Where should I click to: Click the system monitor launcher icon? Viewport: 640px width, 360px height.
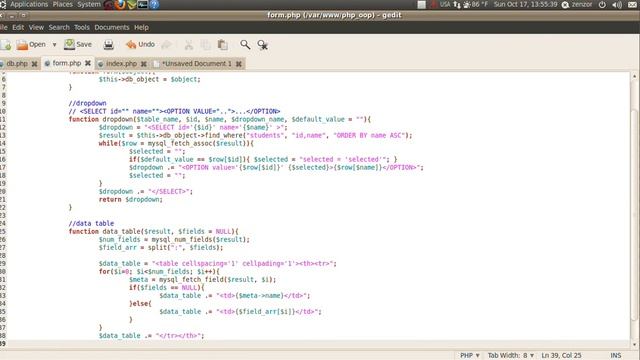143,5
